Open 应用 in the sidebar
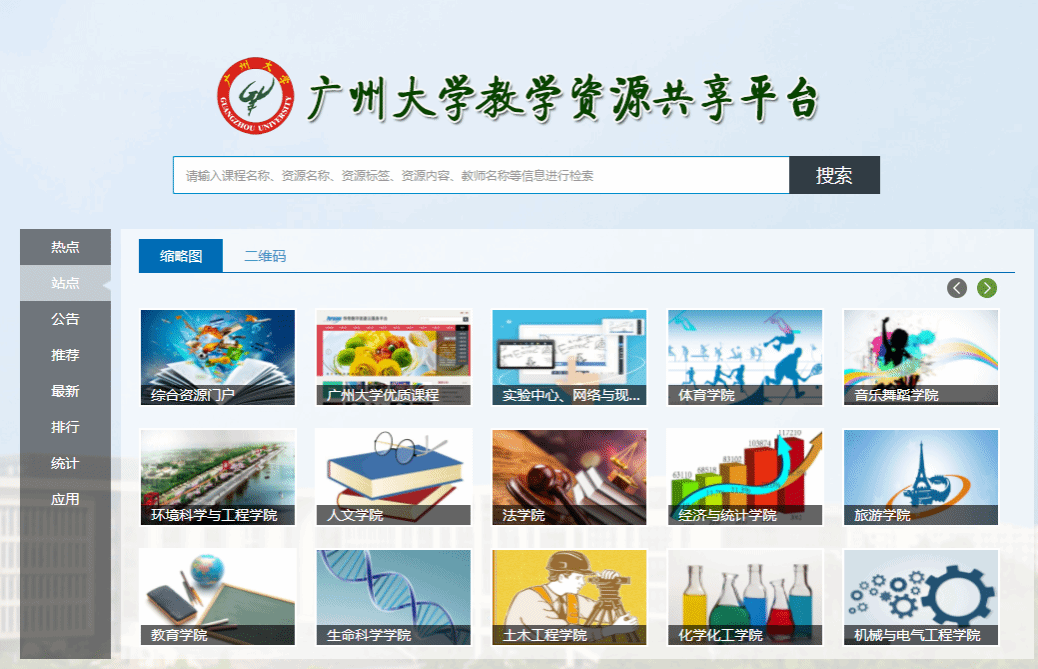This screenshot has height=669, width=1038. (65, 500)
